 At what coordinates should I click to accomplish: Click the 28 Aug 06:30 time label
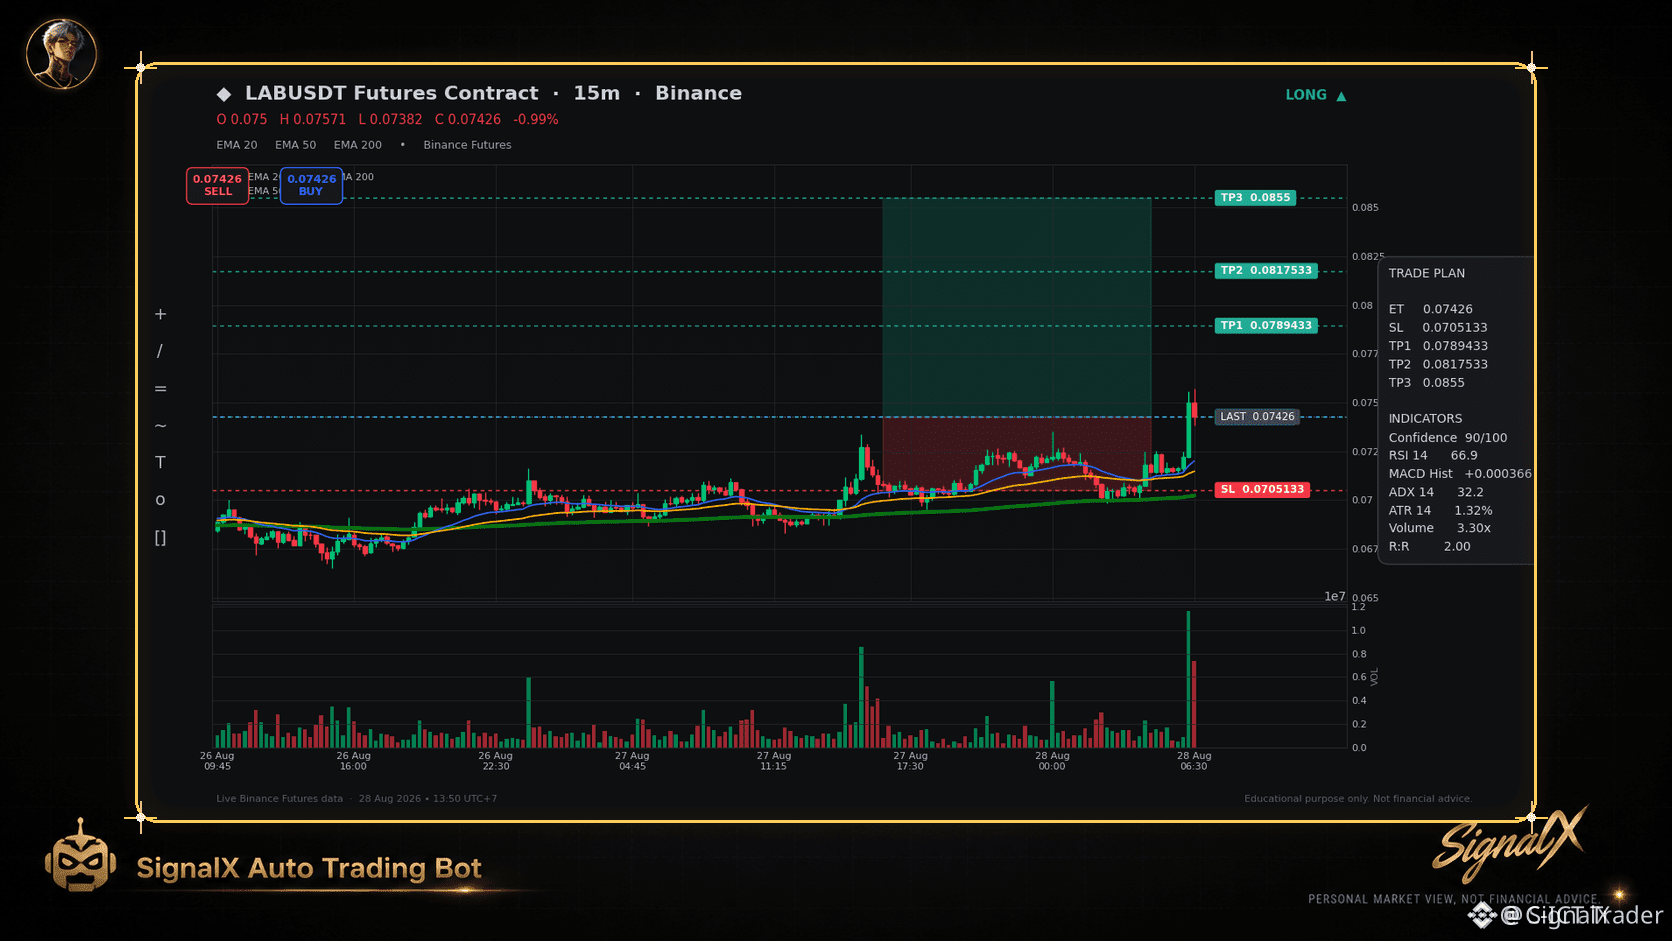pos(1194,761)
